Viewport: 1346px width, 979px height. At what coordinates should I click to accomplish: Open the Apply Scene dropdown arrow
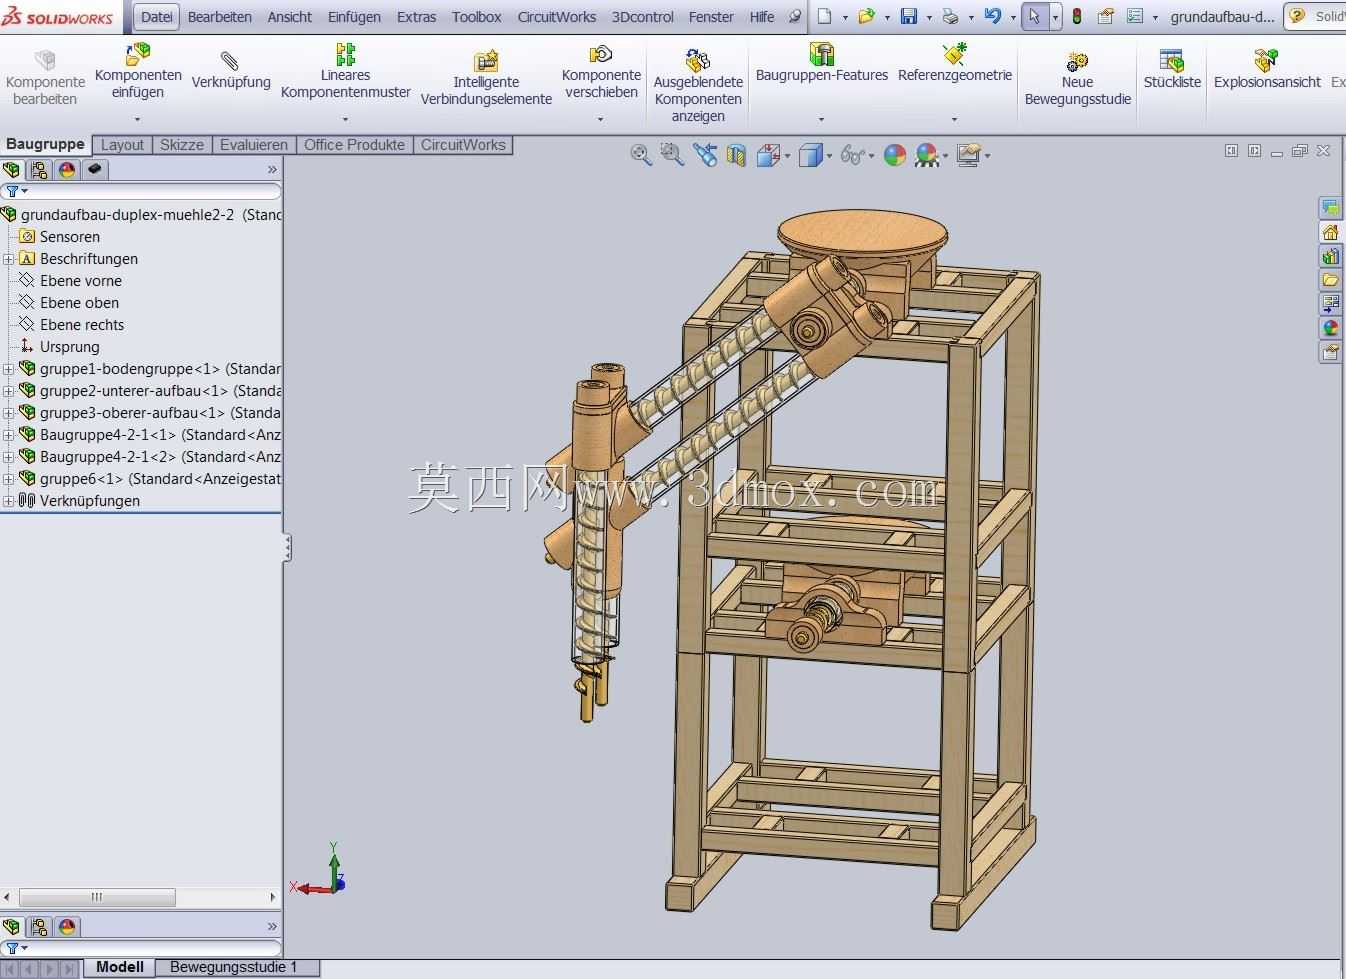click(x=945, y=156)
